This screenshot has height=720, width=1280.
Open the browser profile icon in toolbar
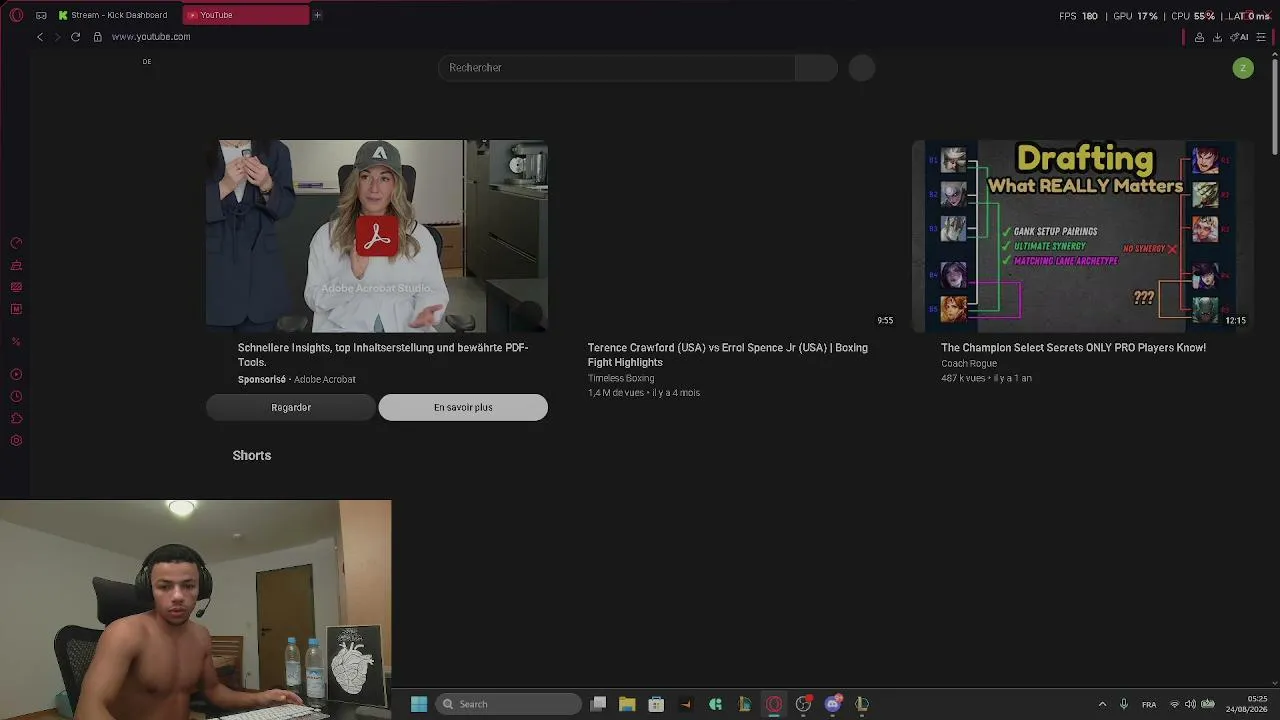coord(1199,37)
